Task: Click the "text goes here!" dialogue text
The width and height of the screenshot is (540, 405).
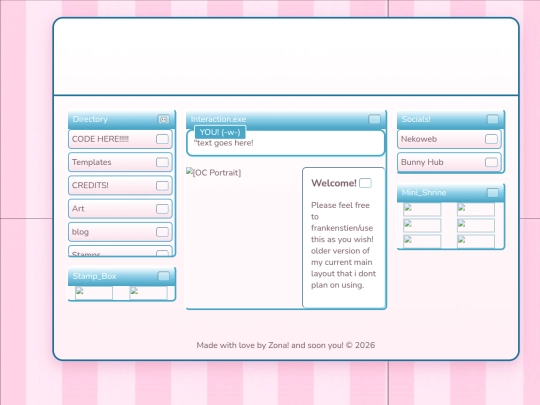Action: (x=224, y=143)
